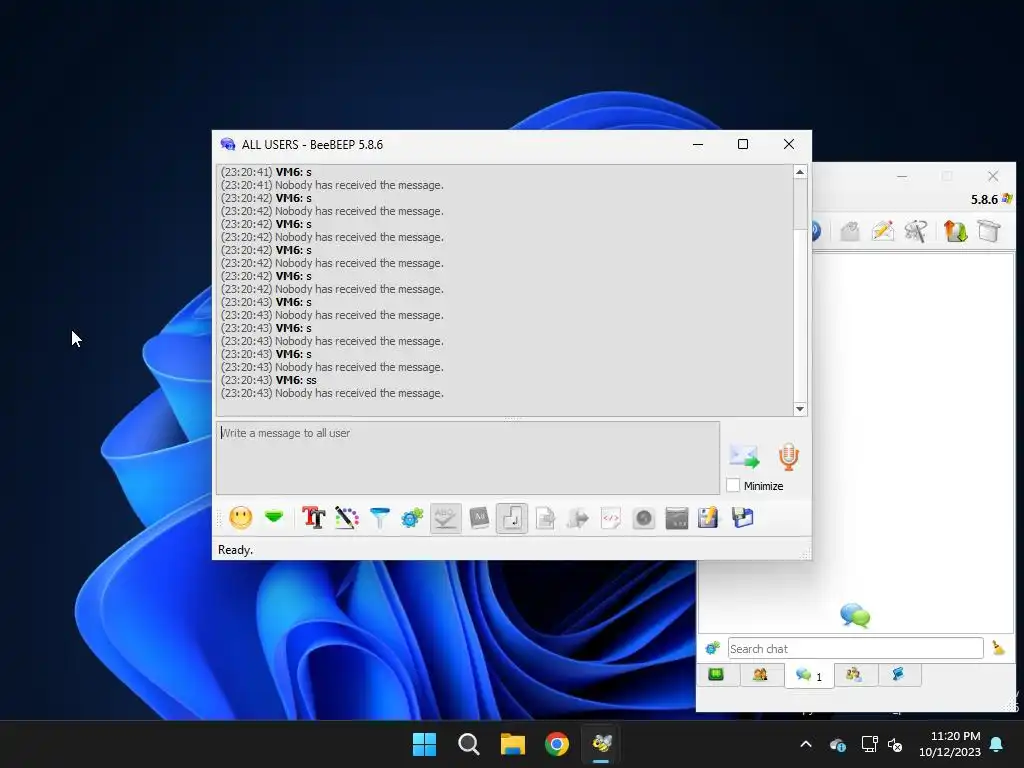The width and height of the screenshot is (1024, 768).
Task: Click the chat log scrollbar up arrow
Action: coord(800,172)
